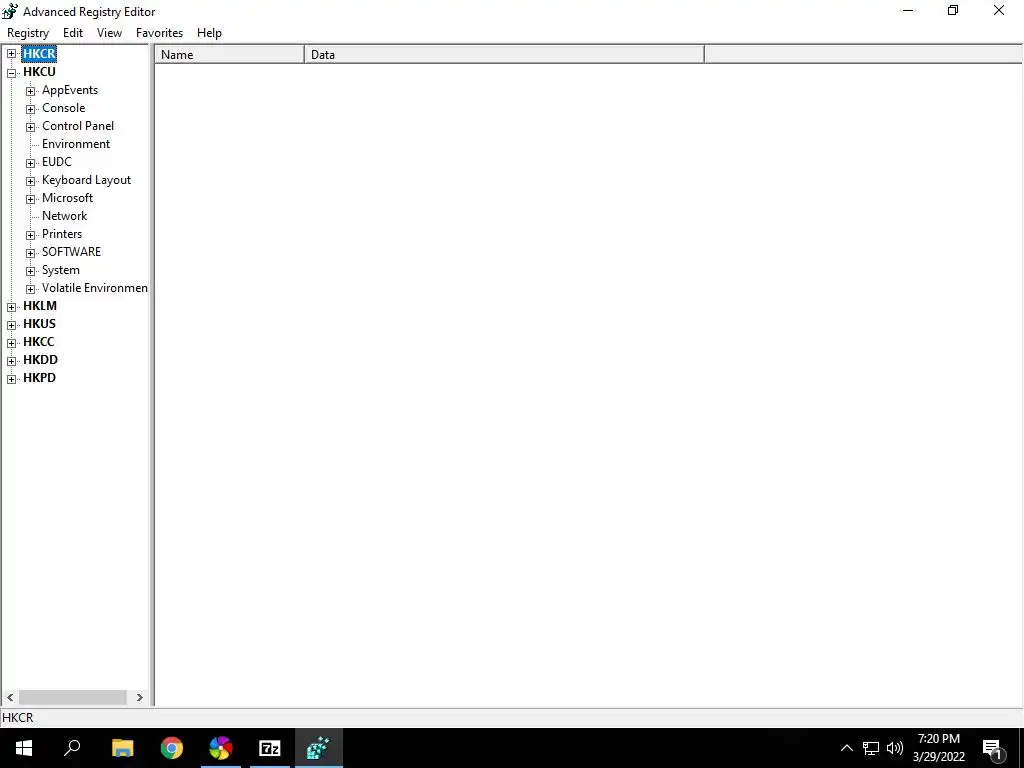Open the View menu
Image resolution: width=1024 pixels, height=768 pixels.
(x=109, y=33)
